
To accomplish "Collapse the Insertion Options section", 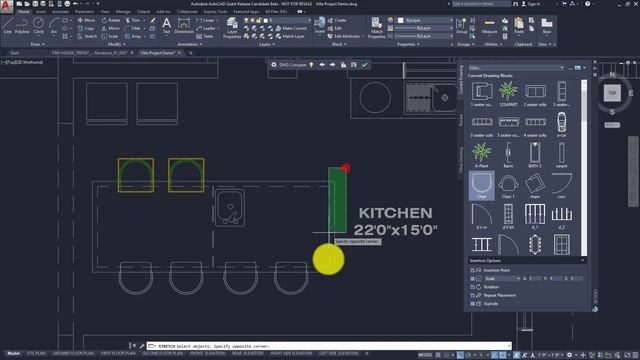I will [x=582, y=260].
